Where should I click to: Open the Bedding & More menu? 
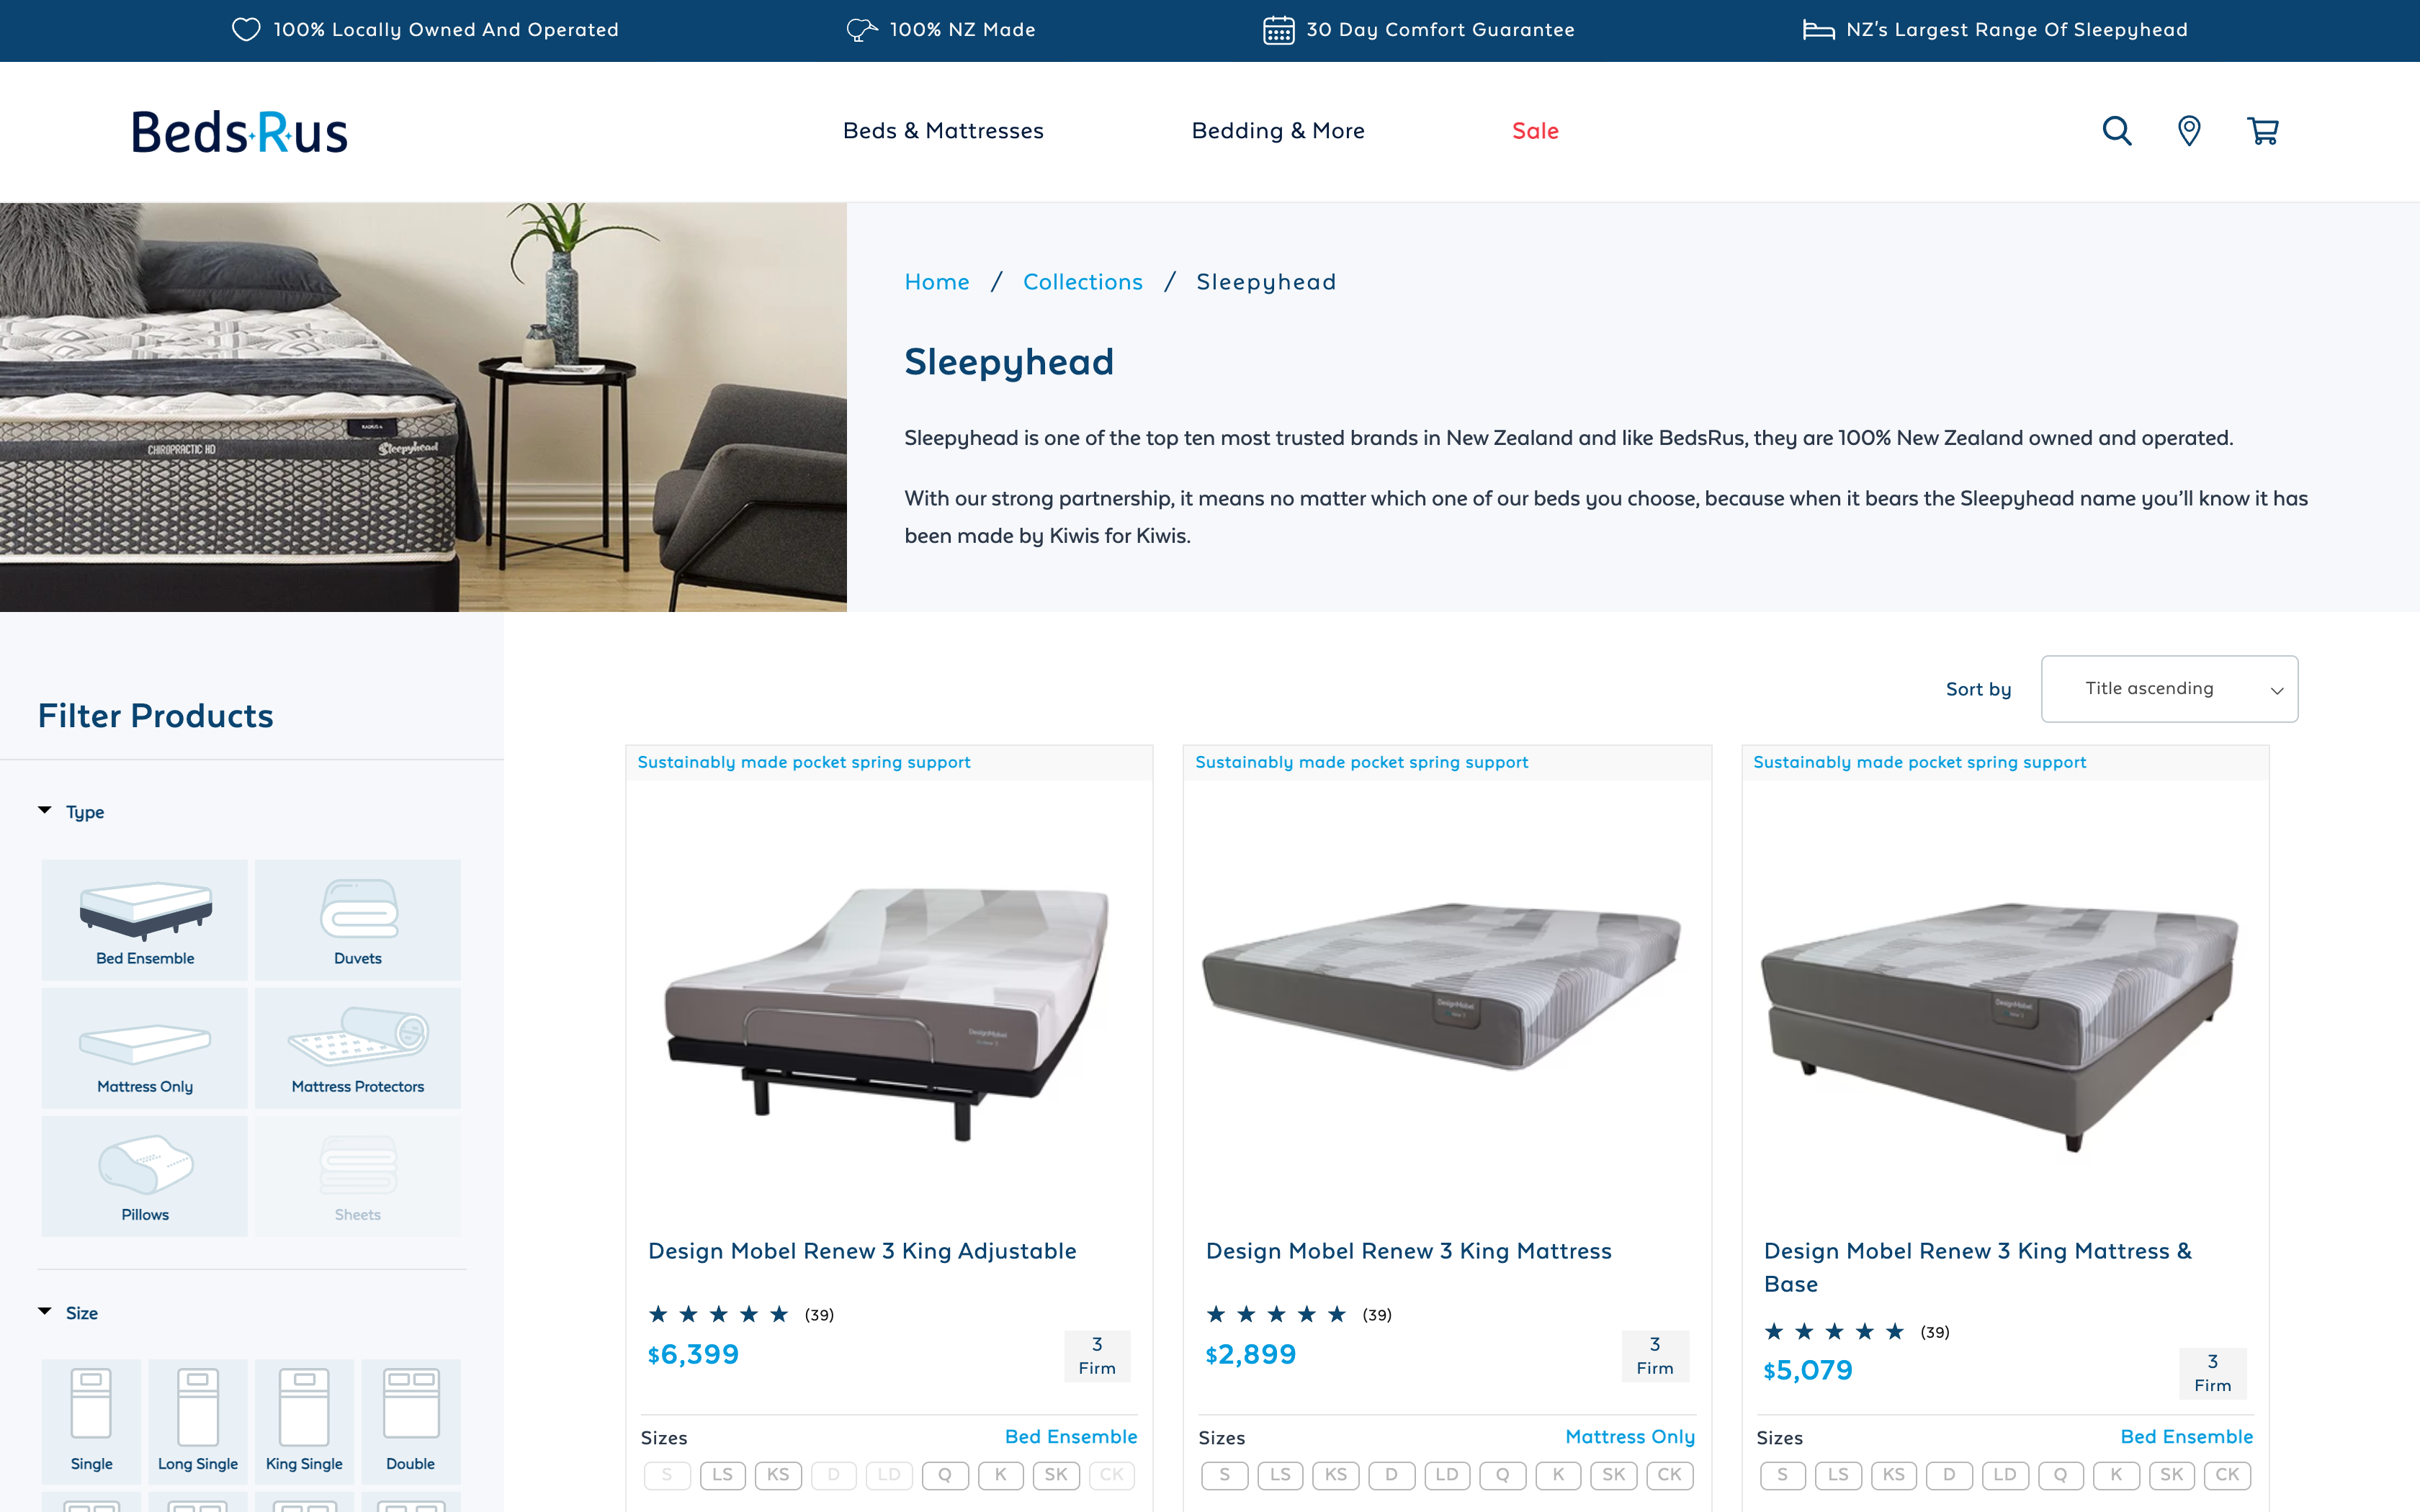click(x=1278, y=131)
